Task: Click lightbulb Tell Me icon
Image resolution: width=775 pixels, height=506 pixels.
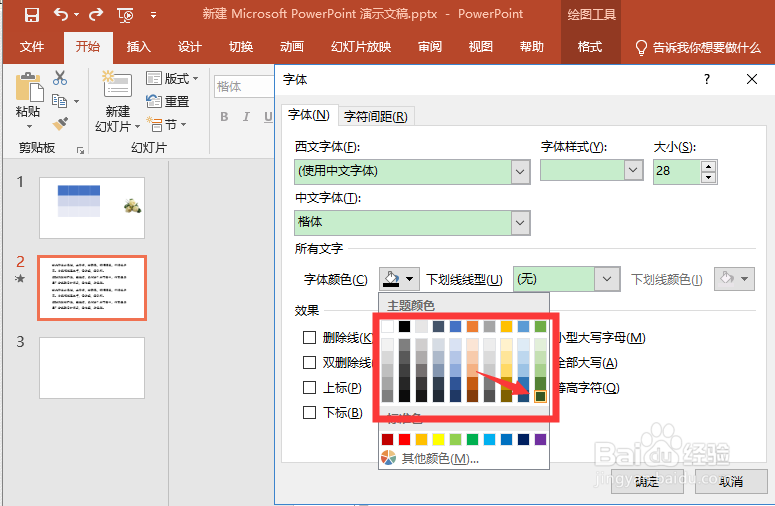Action: pos(641,47)
